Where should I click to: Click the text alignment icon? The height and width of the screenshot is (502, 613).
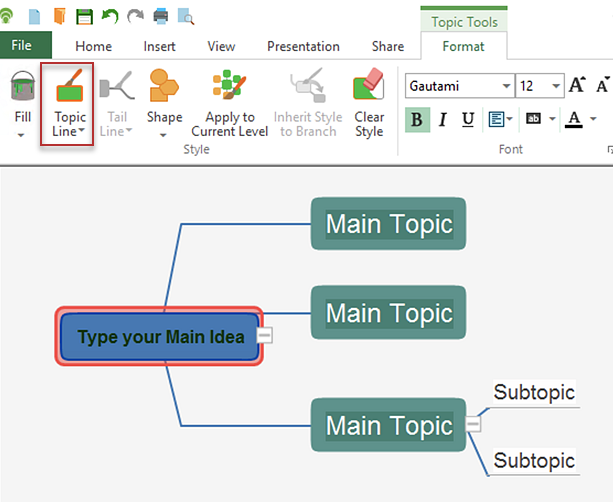tap(496, 119)
